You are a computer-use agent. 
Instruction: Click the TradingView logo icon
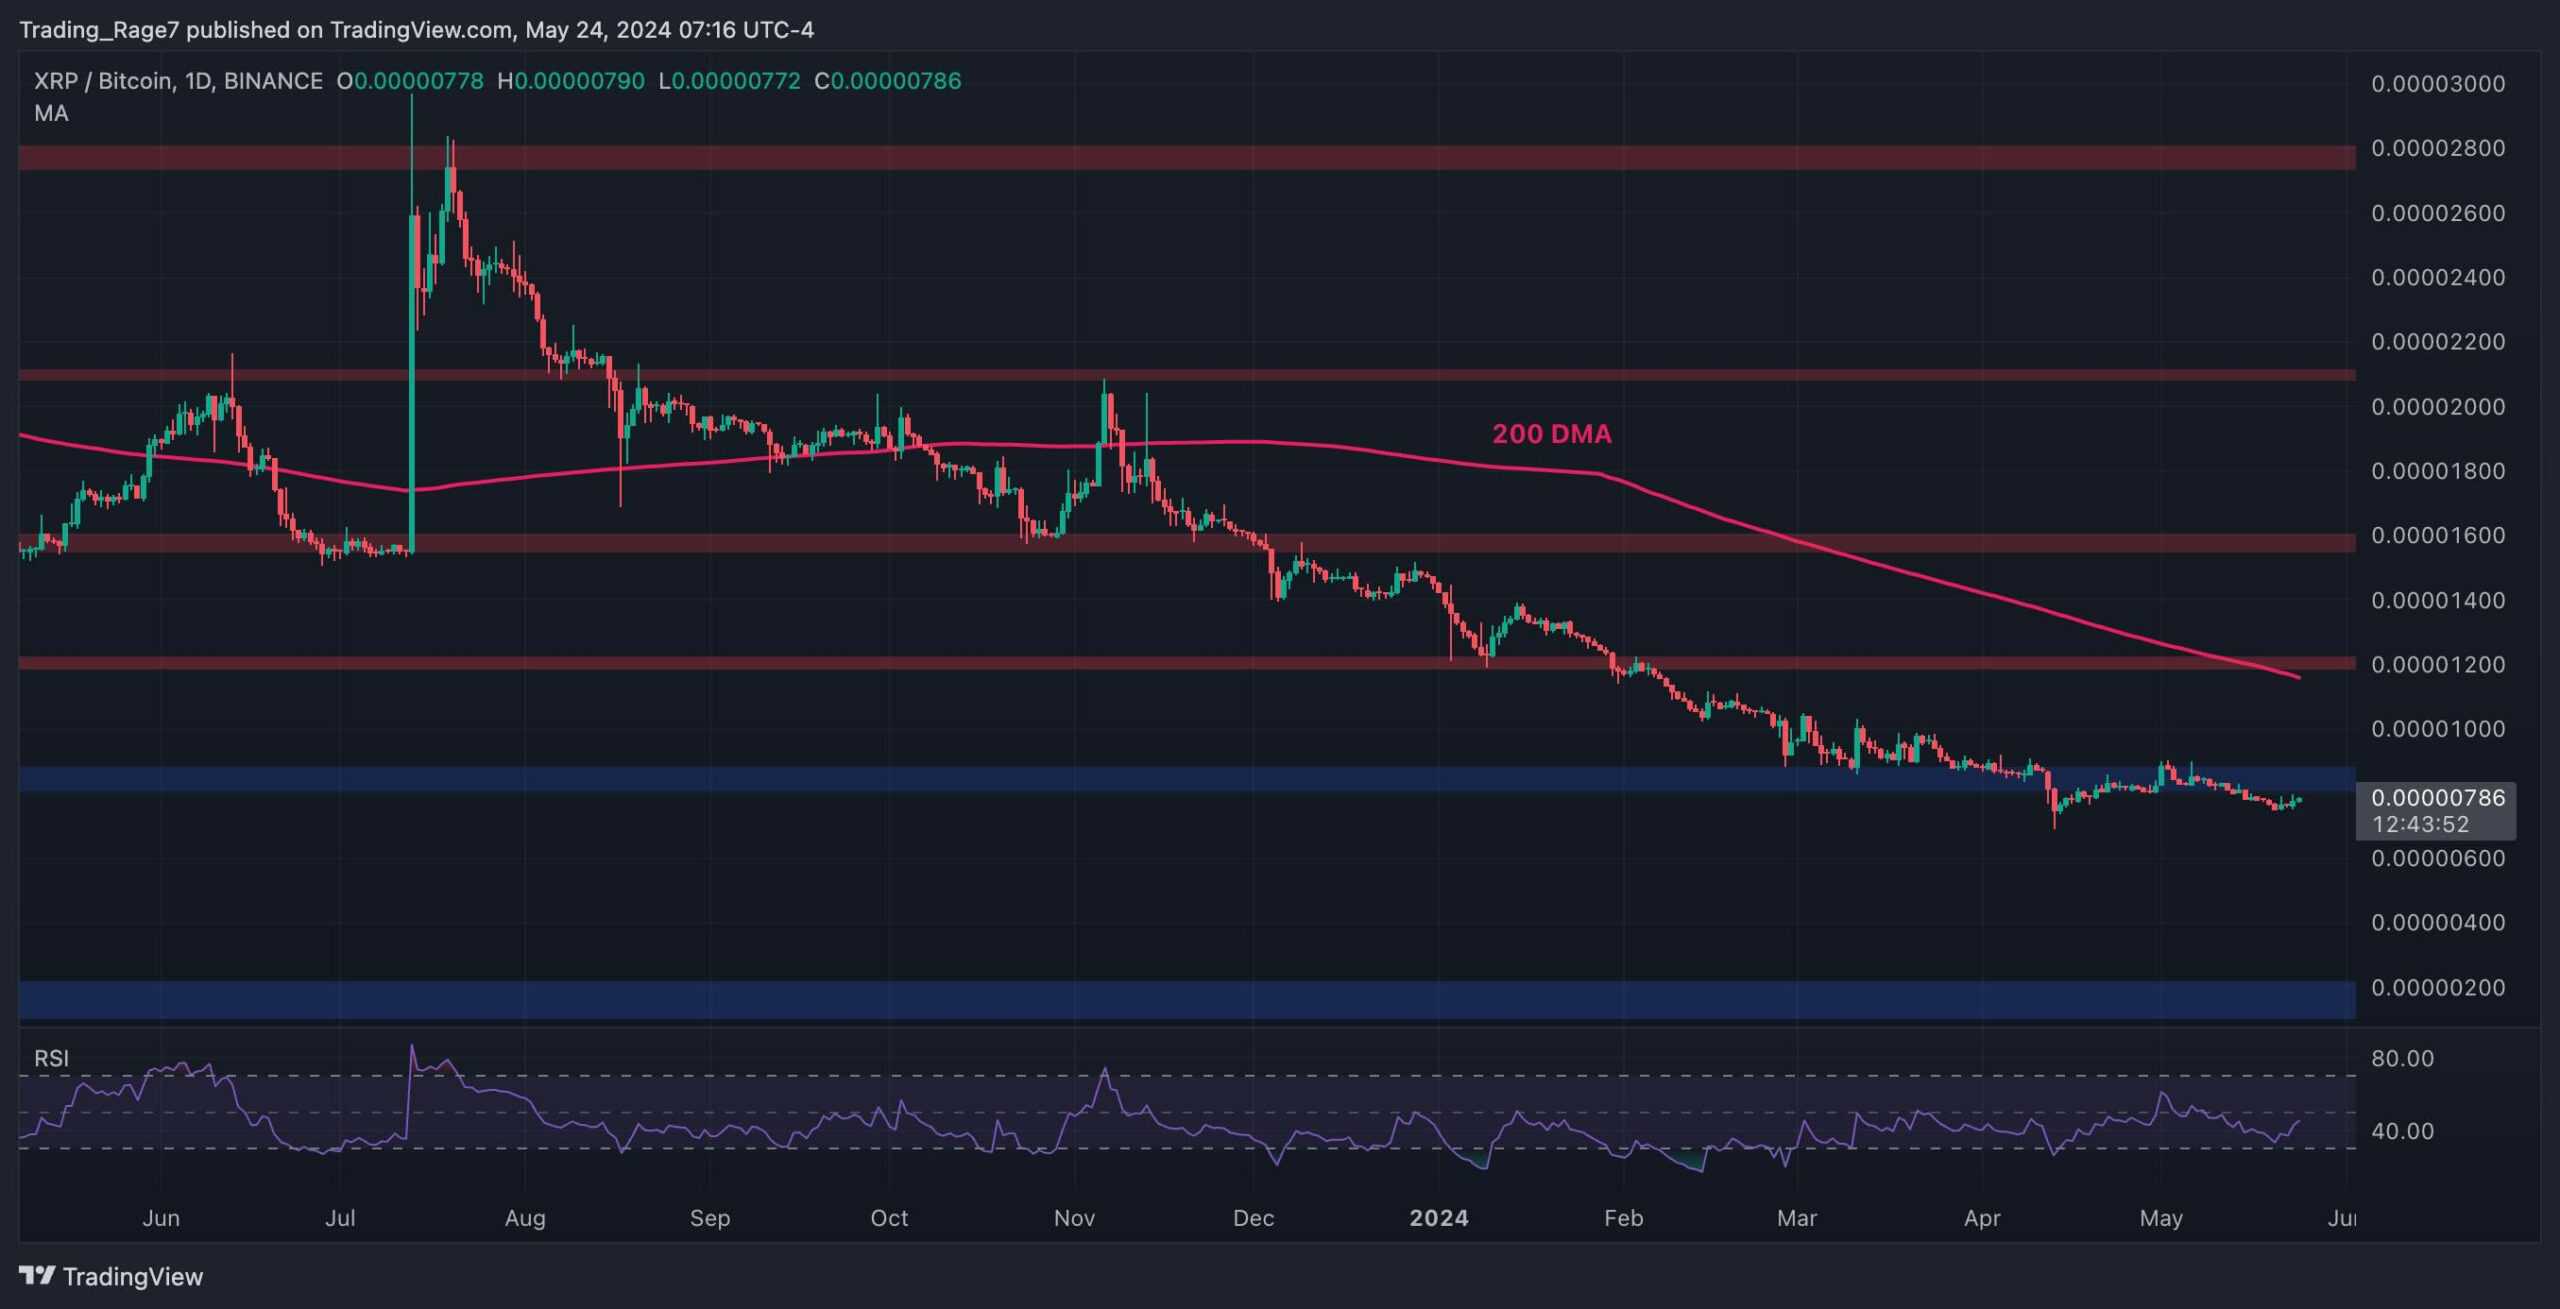click(37, 1275)
